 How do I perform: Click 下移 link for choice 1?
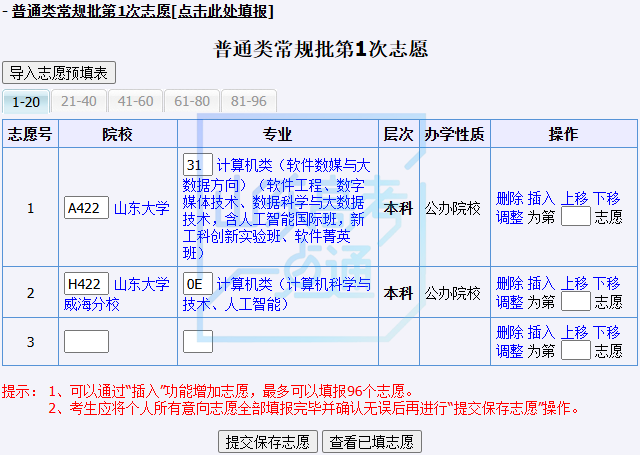(x=606, y=199)
